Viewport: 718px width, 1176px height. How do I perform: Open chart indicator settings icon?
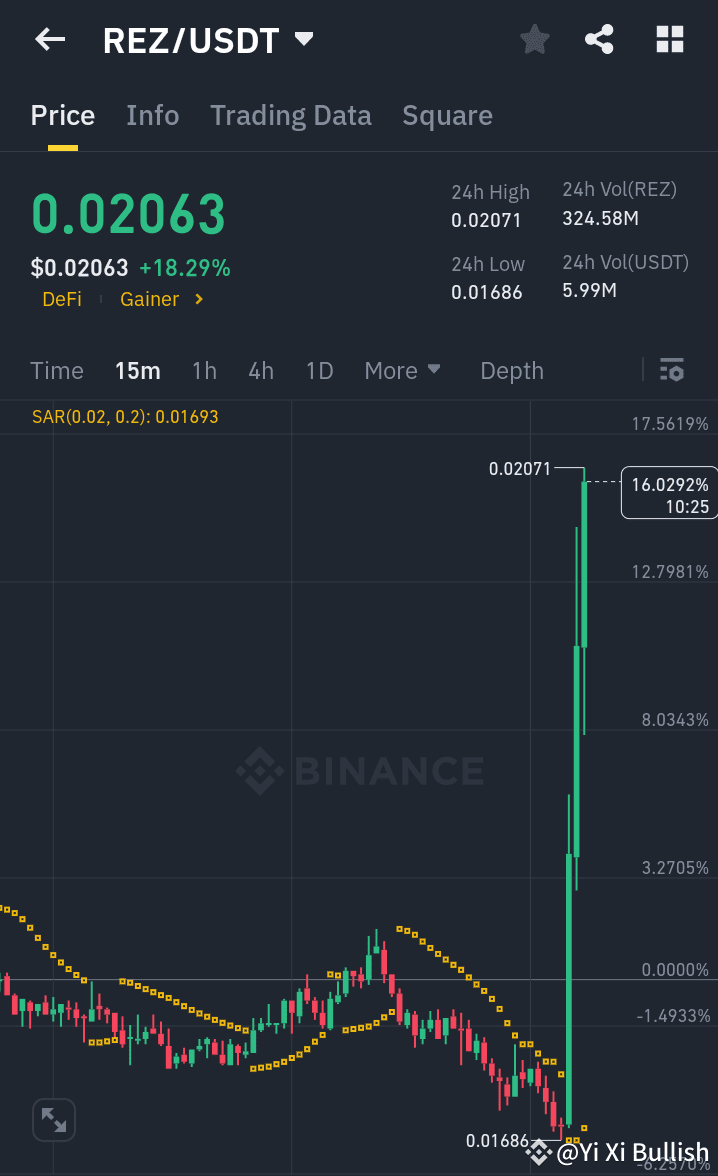671,370
